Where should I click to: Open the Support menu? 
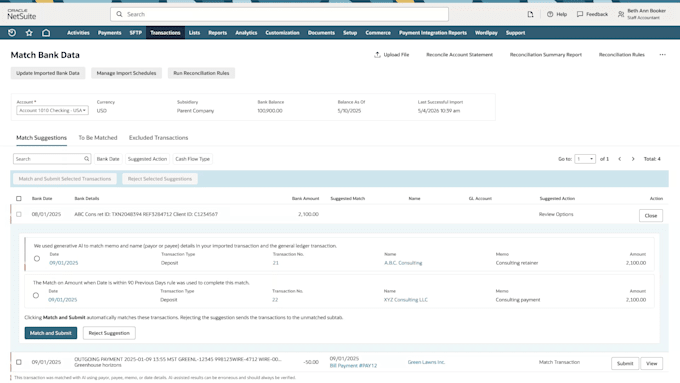pyautogui.click(x=515, y=33)
